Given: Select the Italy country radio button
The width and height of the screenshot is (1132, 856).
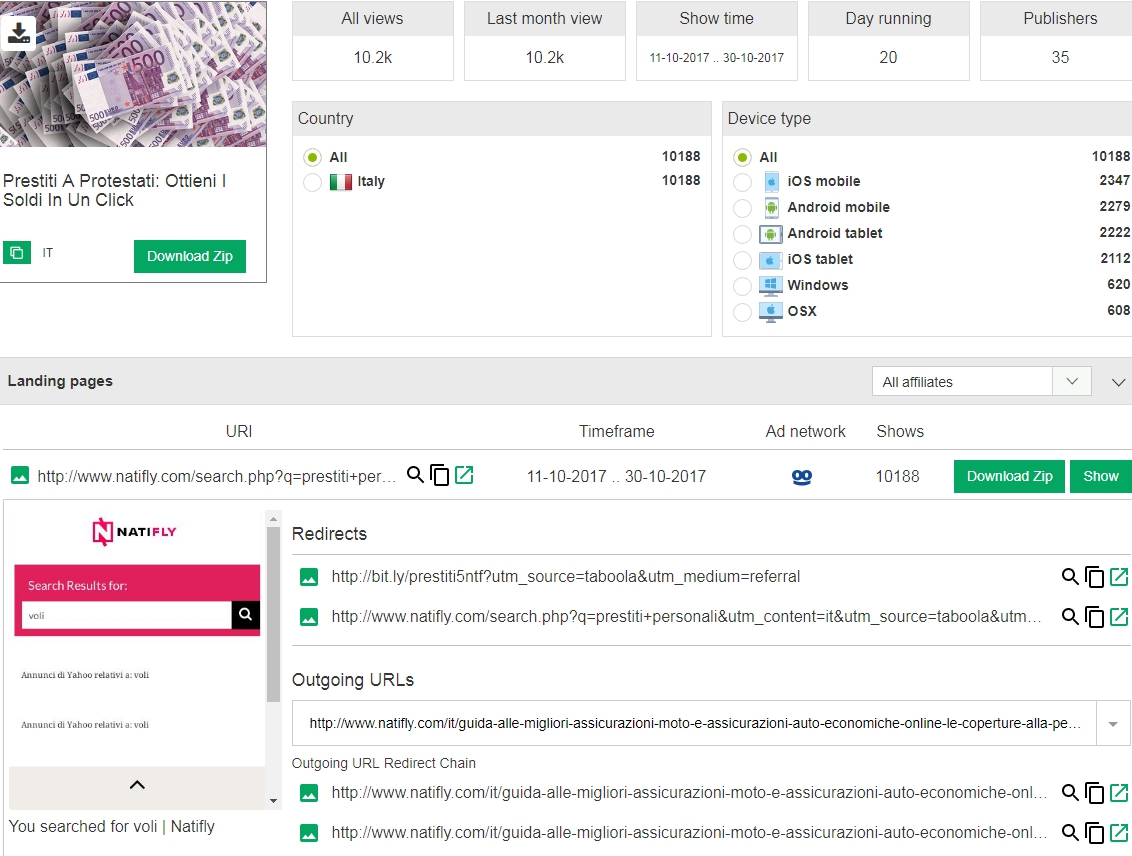Looking at the screenshot, I should point(312,182).
